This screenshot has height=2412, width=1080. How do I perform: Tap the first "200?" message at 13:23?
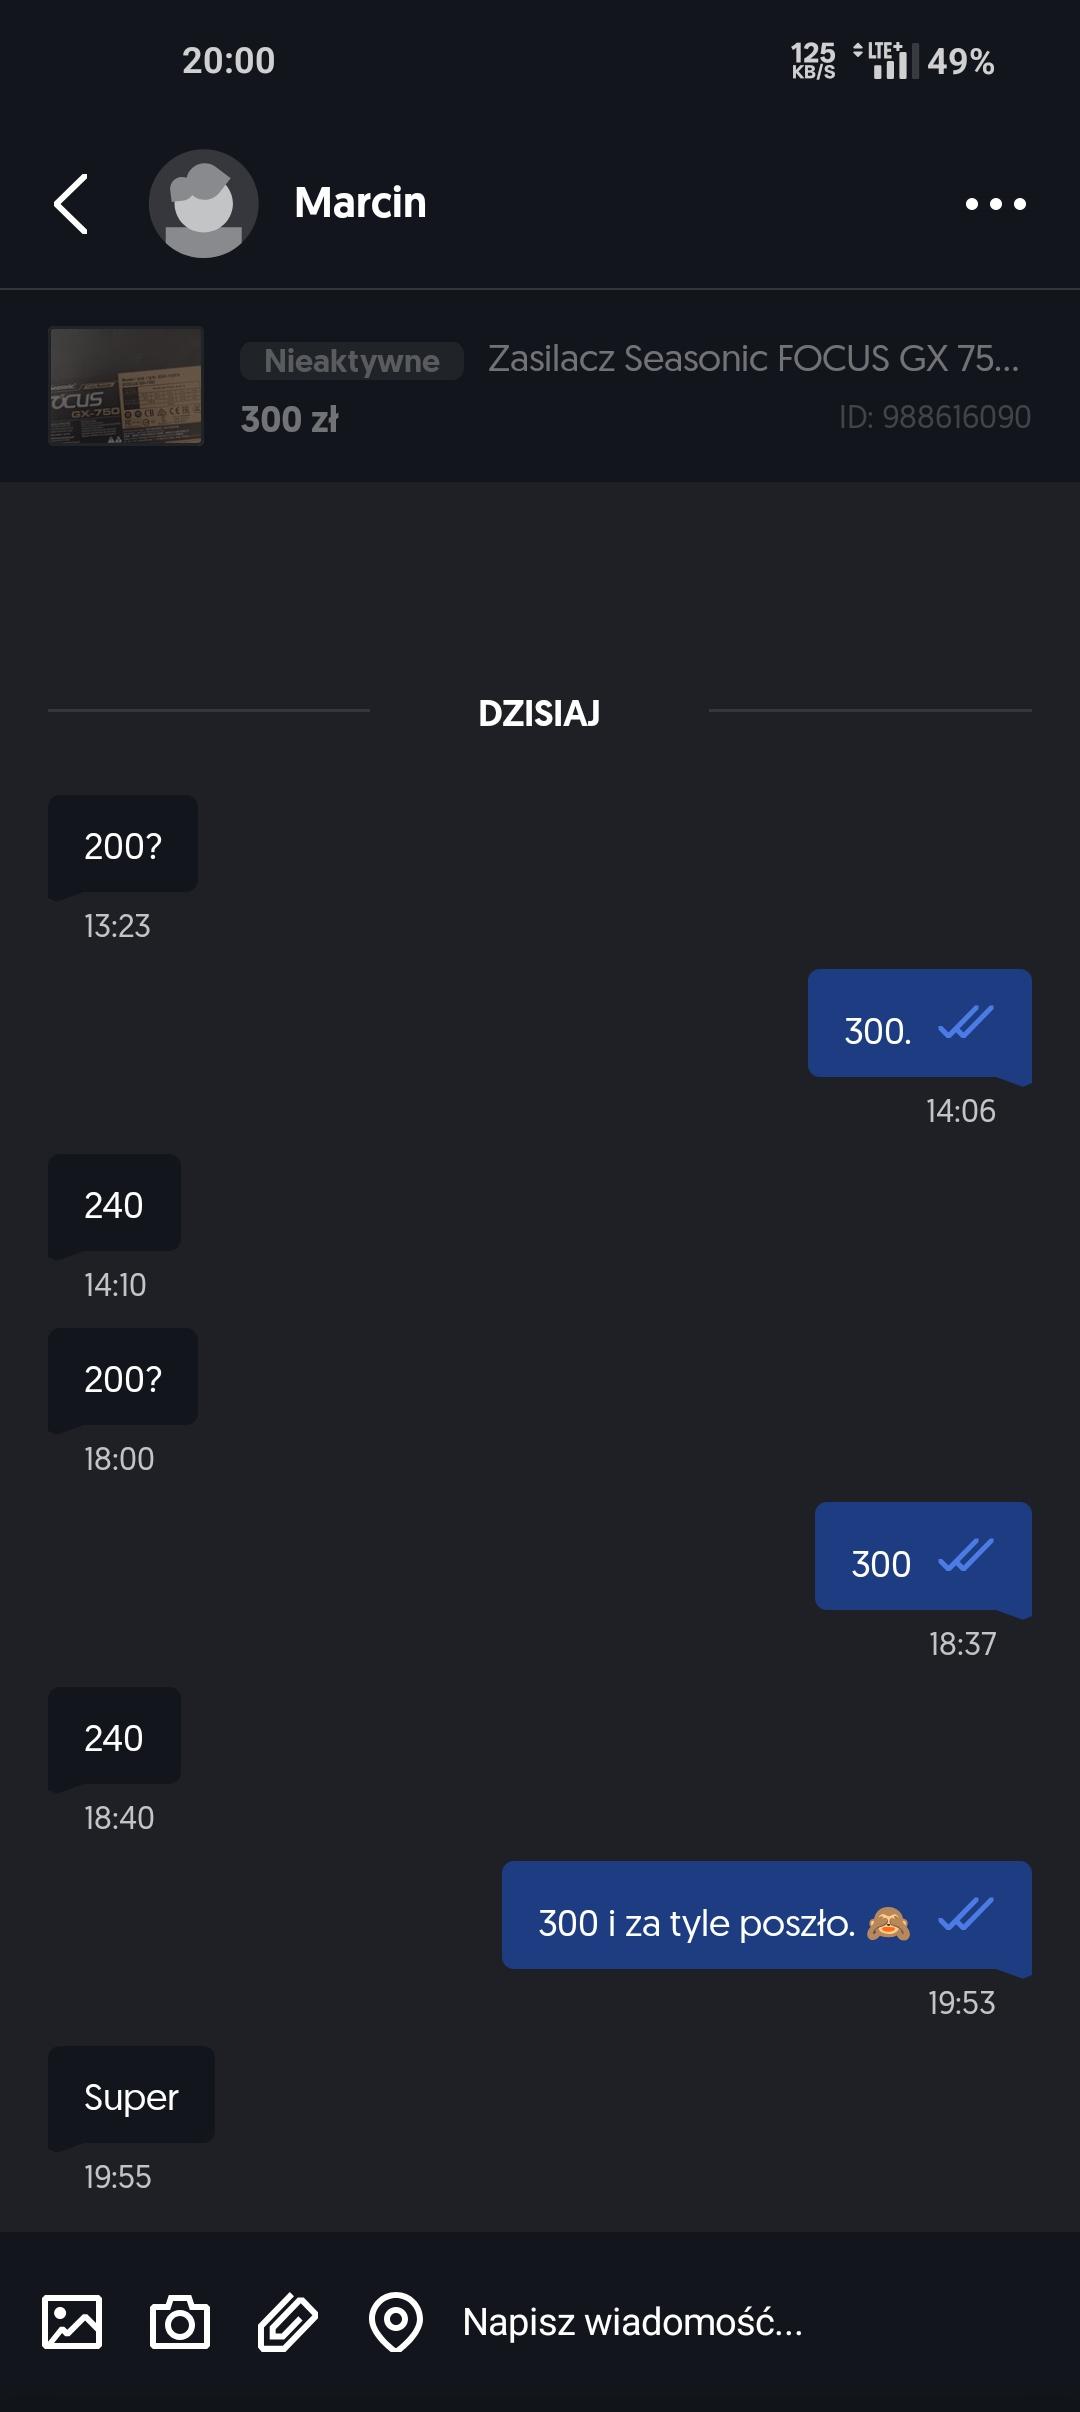coord(123,845)
